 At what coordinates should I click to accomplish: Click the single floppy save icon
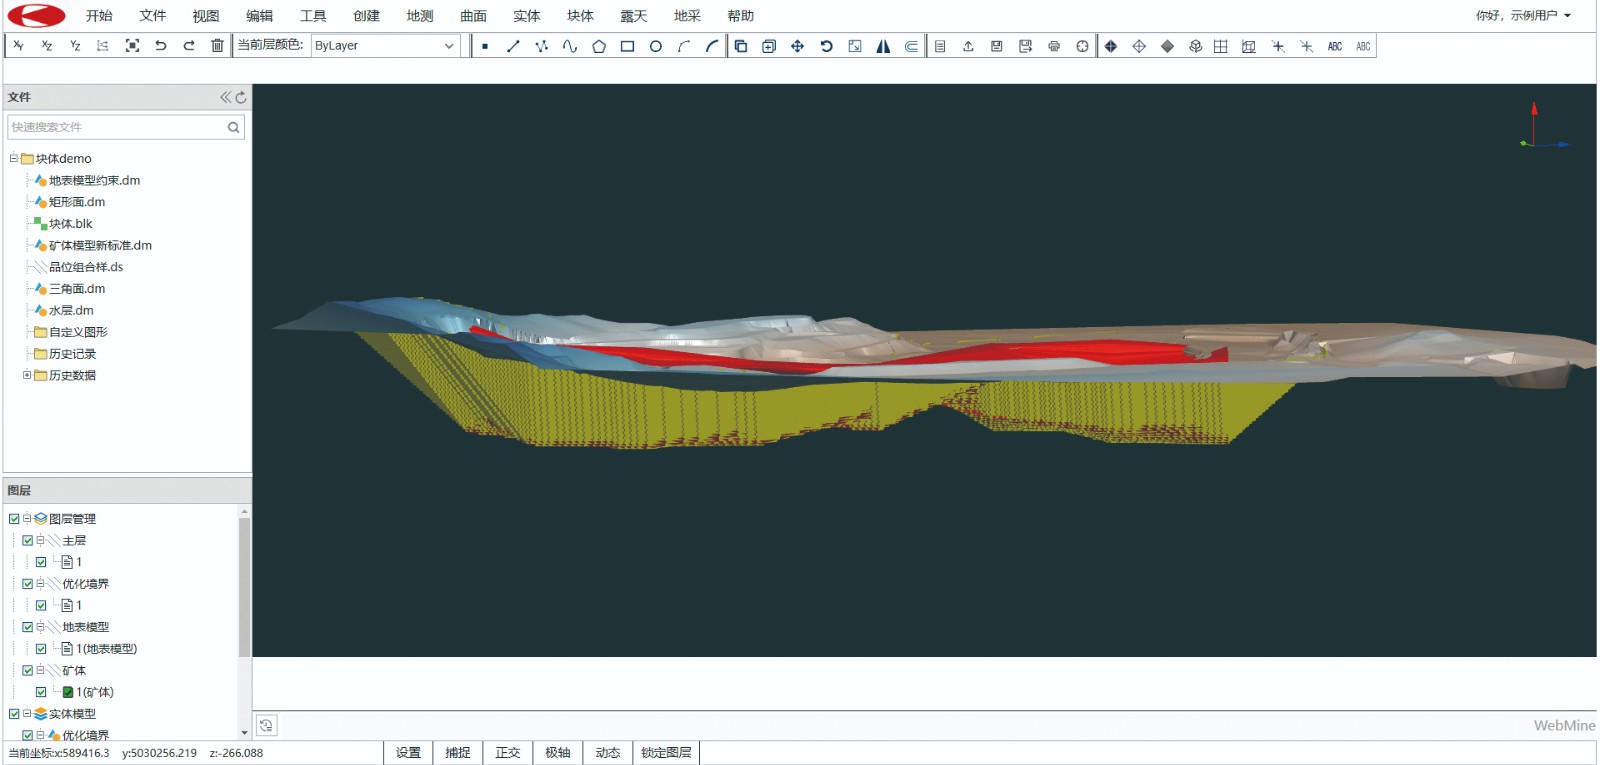[x=997, y=46]
